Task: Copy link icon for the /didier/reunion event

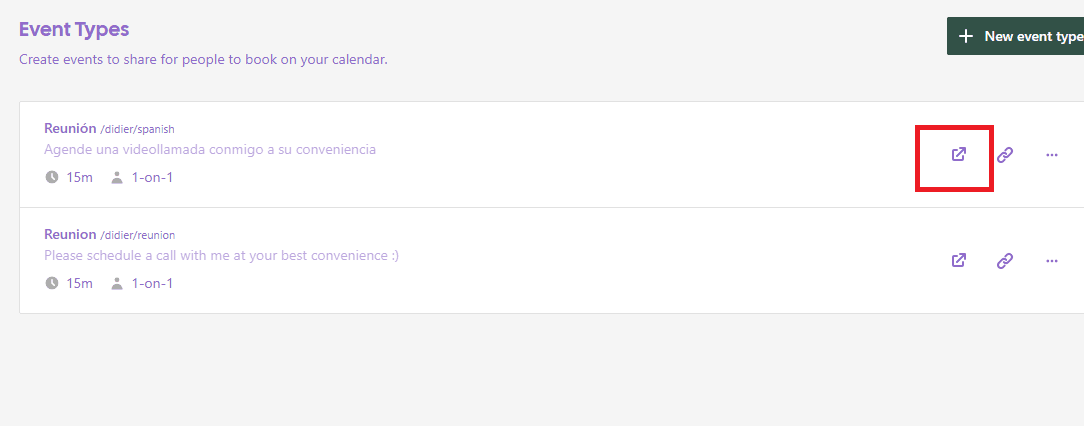Action: coord(1005,261)
